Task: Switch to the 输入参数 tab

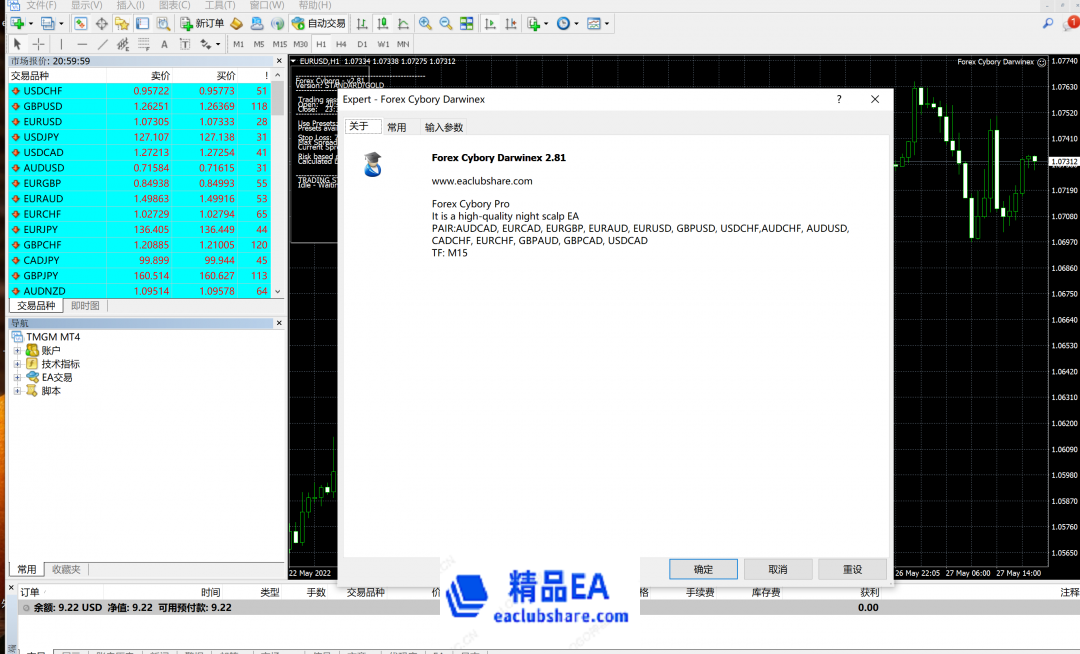Action: [444, 127]
